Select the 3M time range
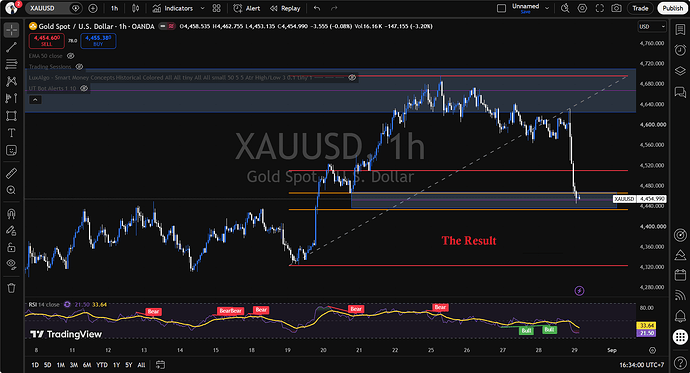The width and height of the screenshot is (690, 373). [74, 365]
